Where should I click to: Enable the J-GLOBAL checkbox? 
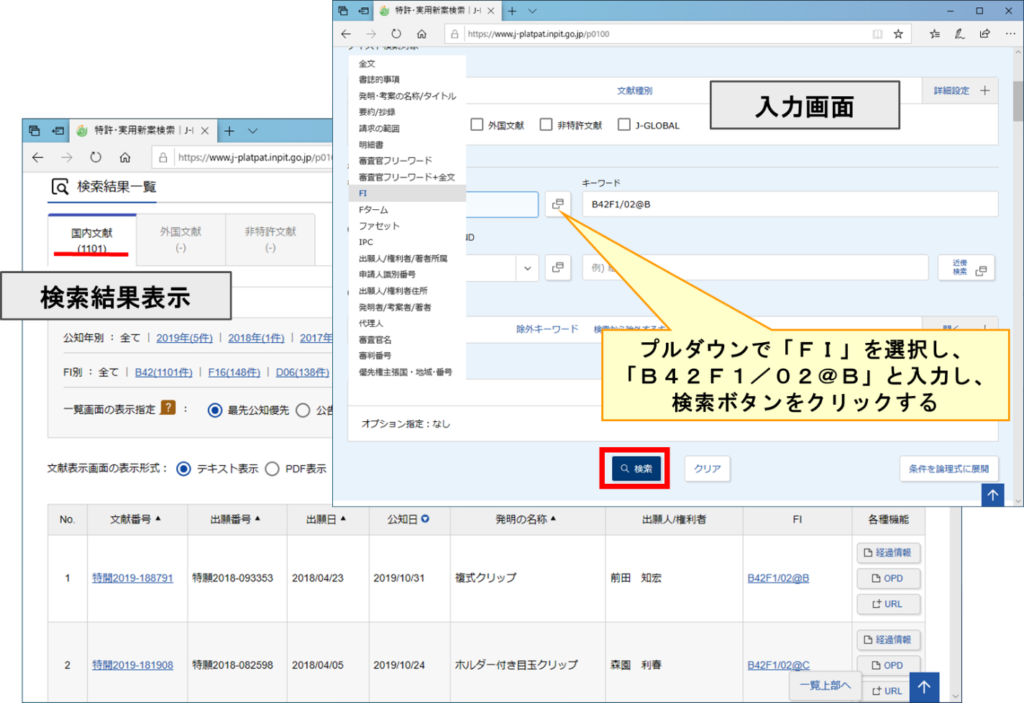click(626, 125)
